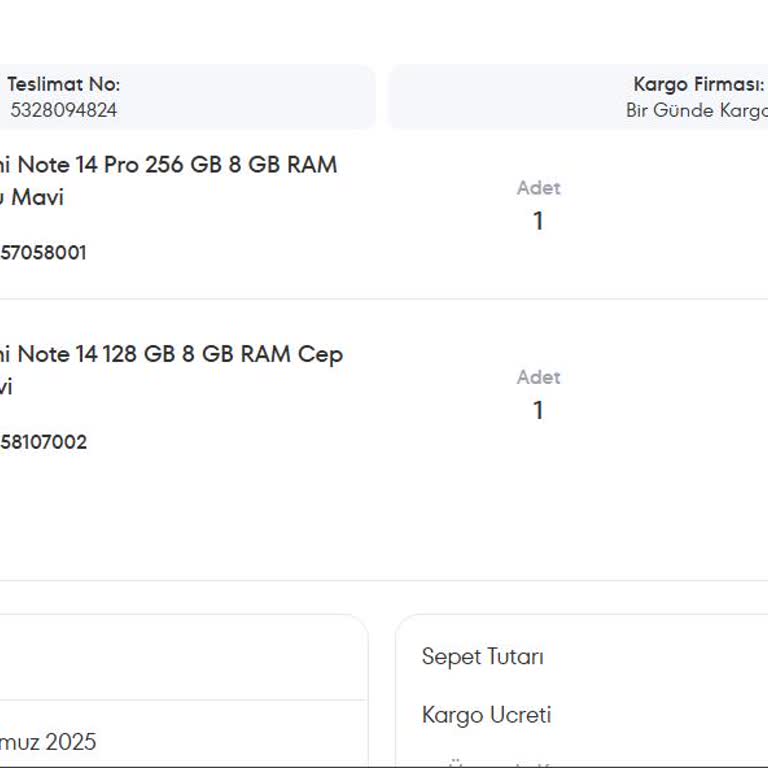Click the Bir Günde Kargo carrier name
Screen dimensions: 768x768
point(696,110)
